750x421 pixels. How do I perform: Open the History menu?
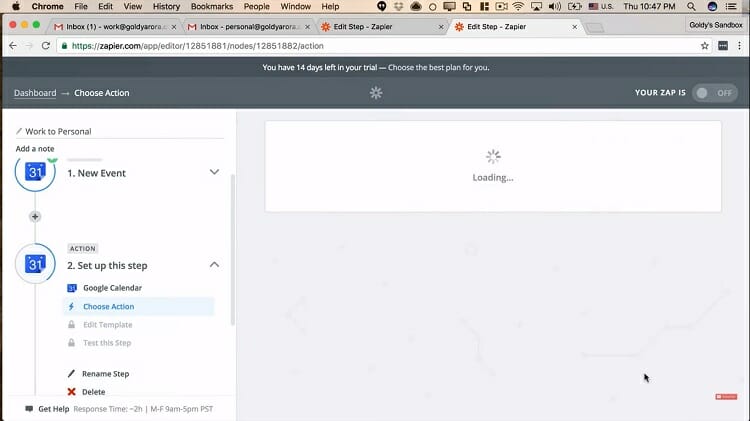166,6
